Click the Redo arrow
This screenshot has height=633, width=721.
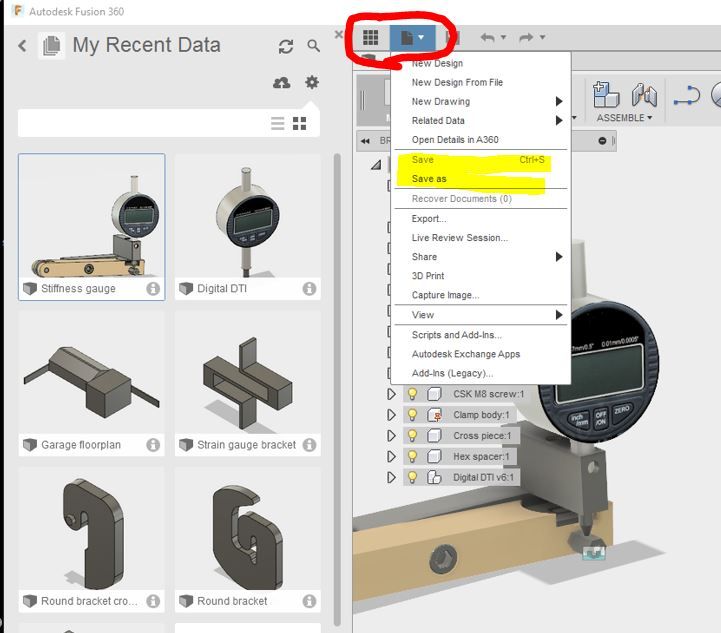[x=526, y=37]
